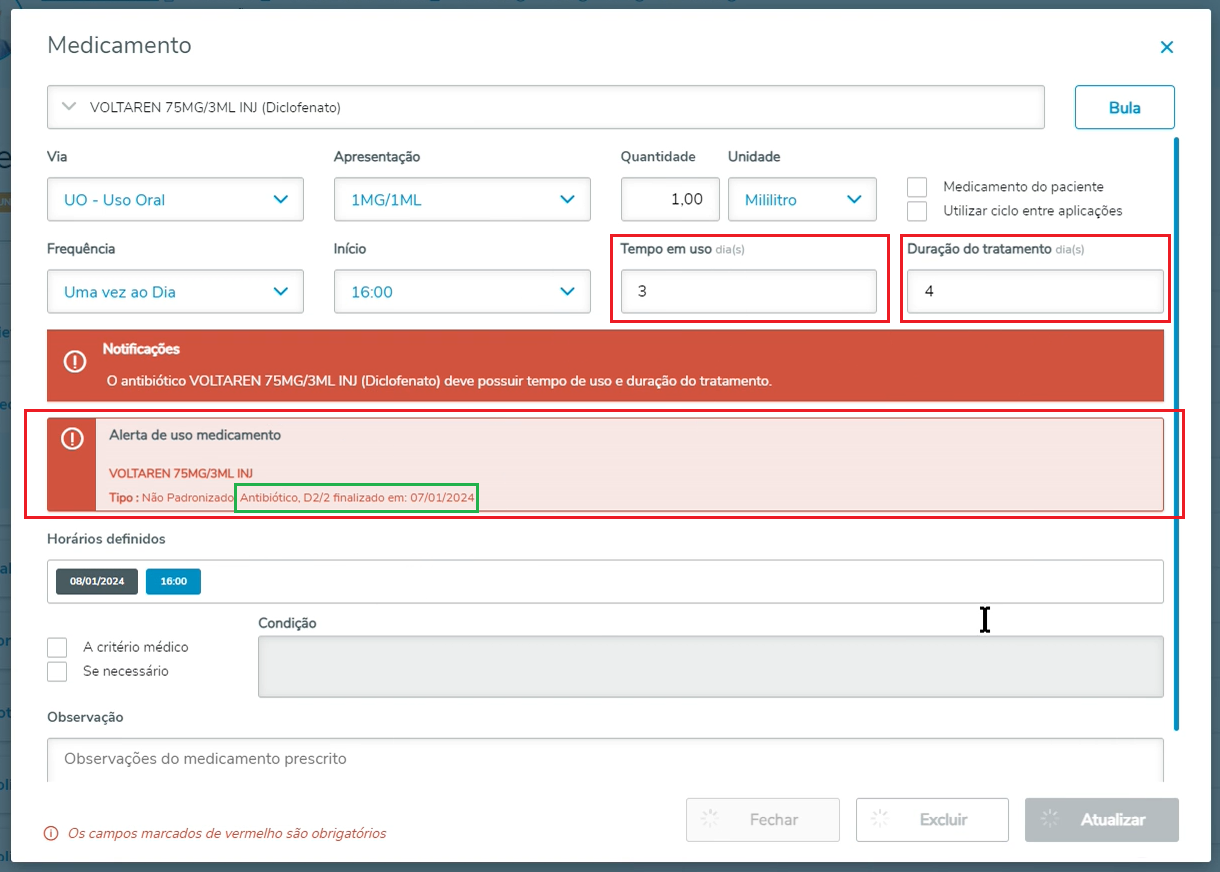Close the Medicamento dialog with X
This screenshot has height=872, width=1220.
[x=1166, y=47]
